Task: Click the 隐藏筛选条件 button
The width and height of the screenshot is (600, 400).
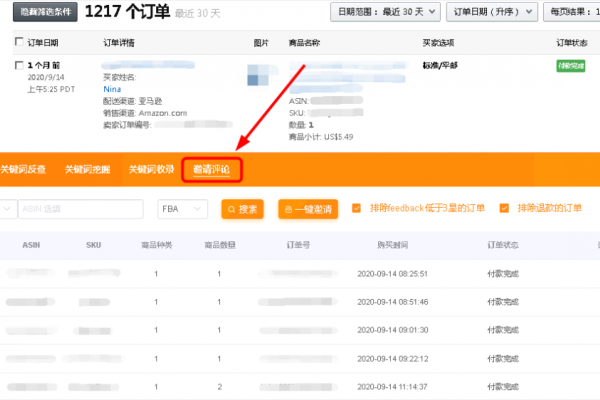Action: point(45,12)
